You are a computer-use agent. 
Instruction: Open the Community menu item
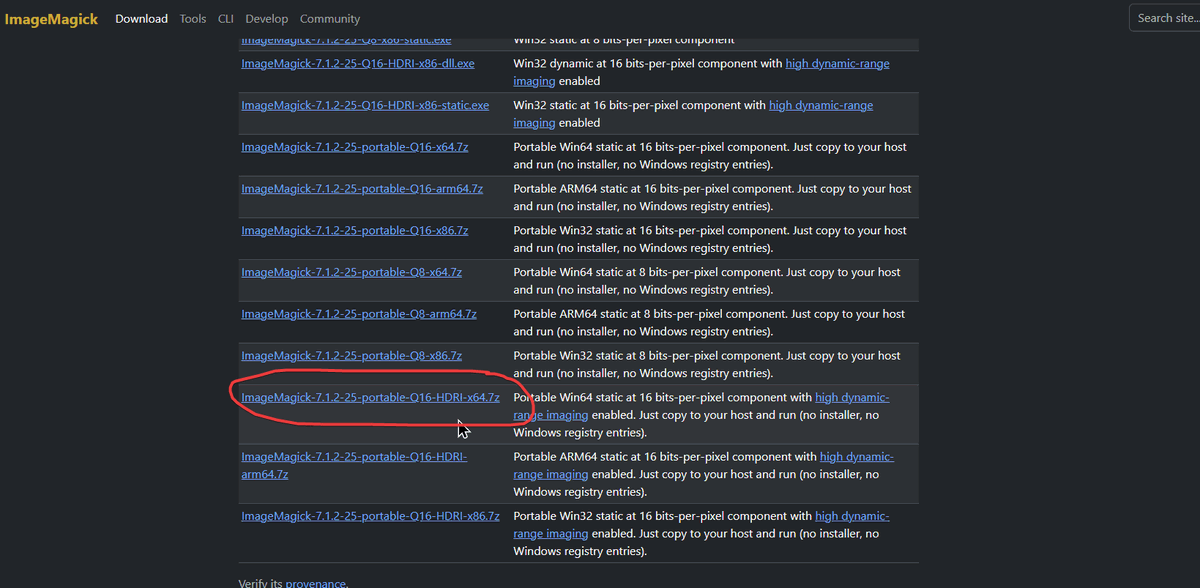(330, 19)
